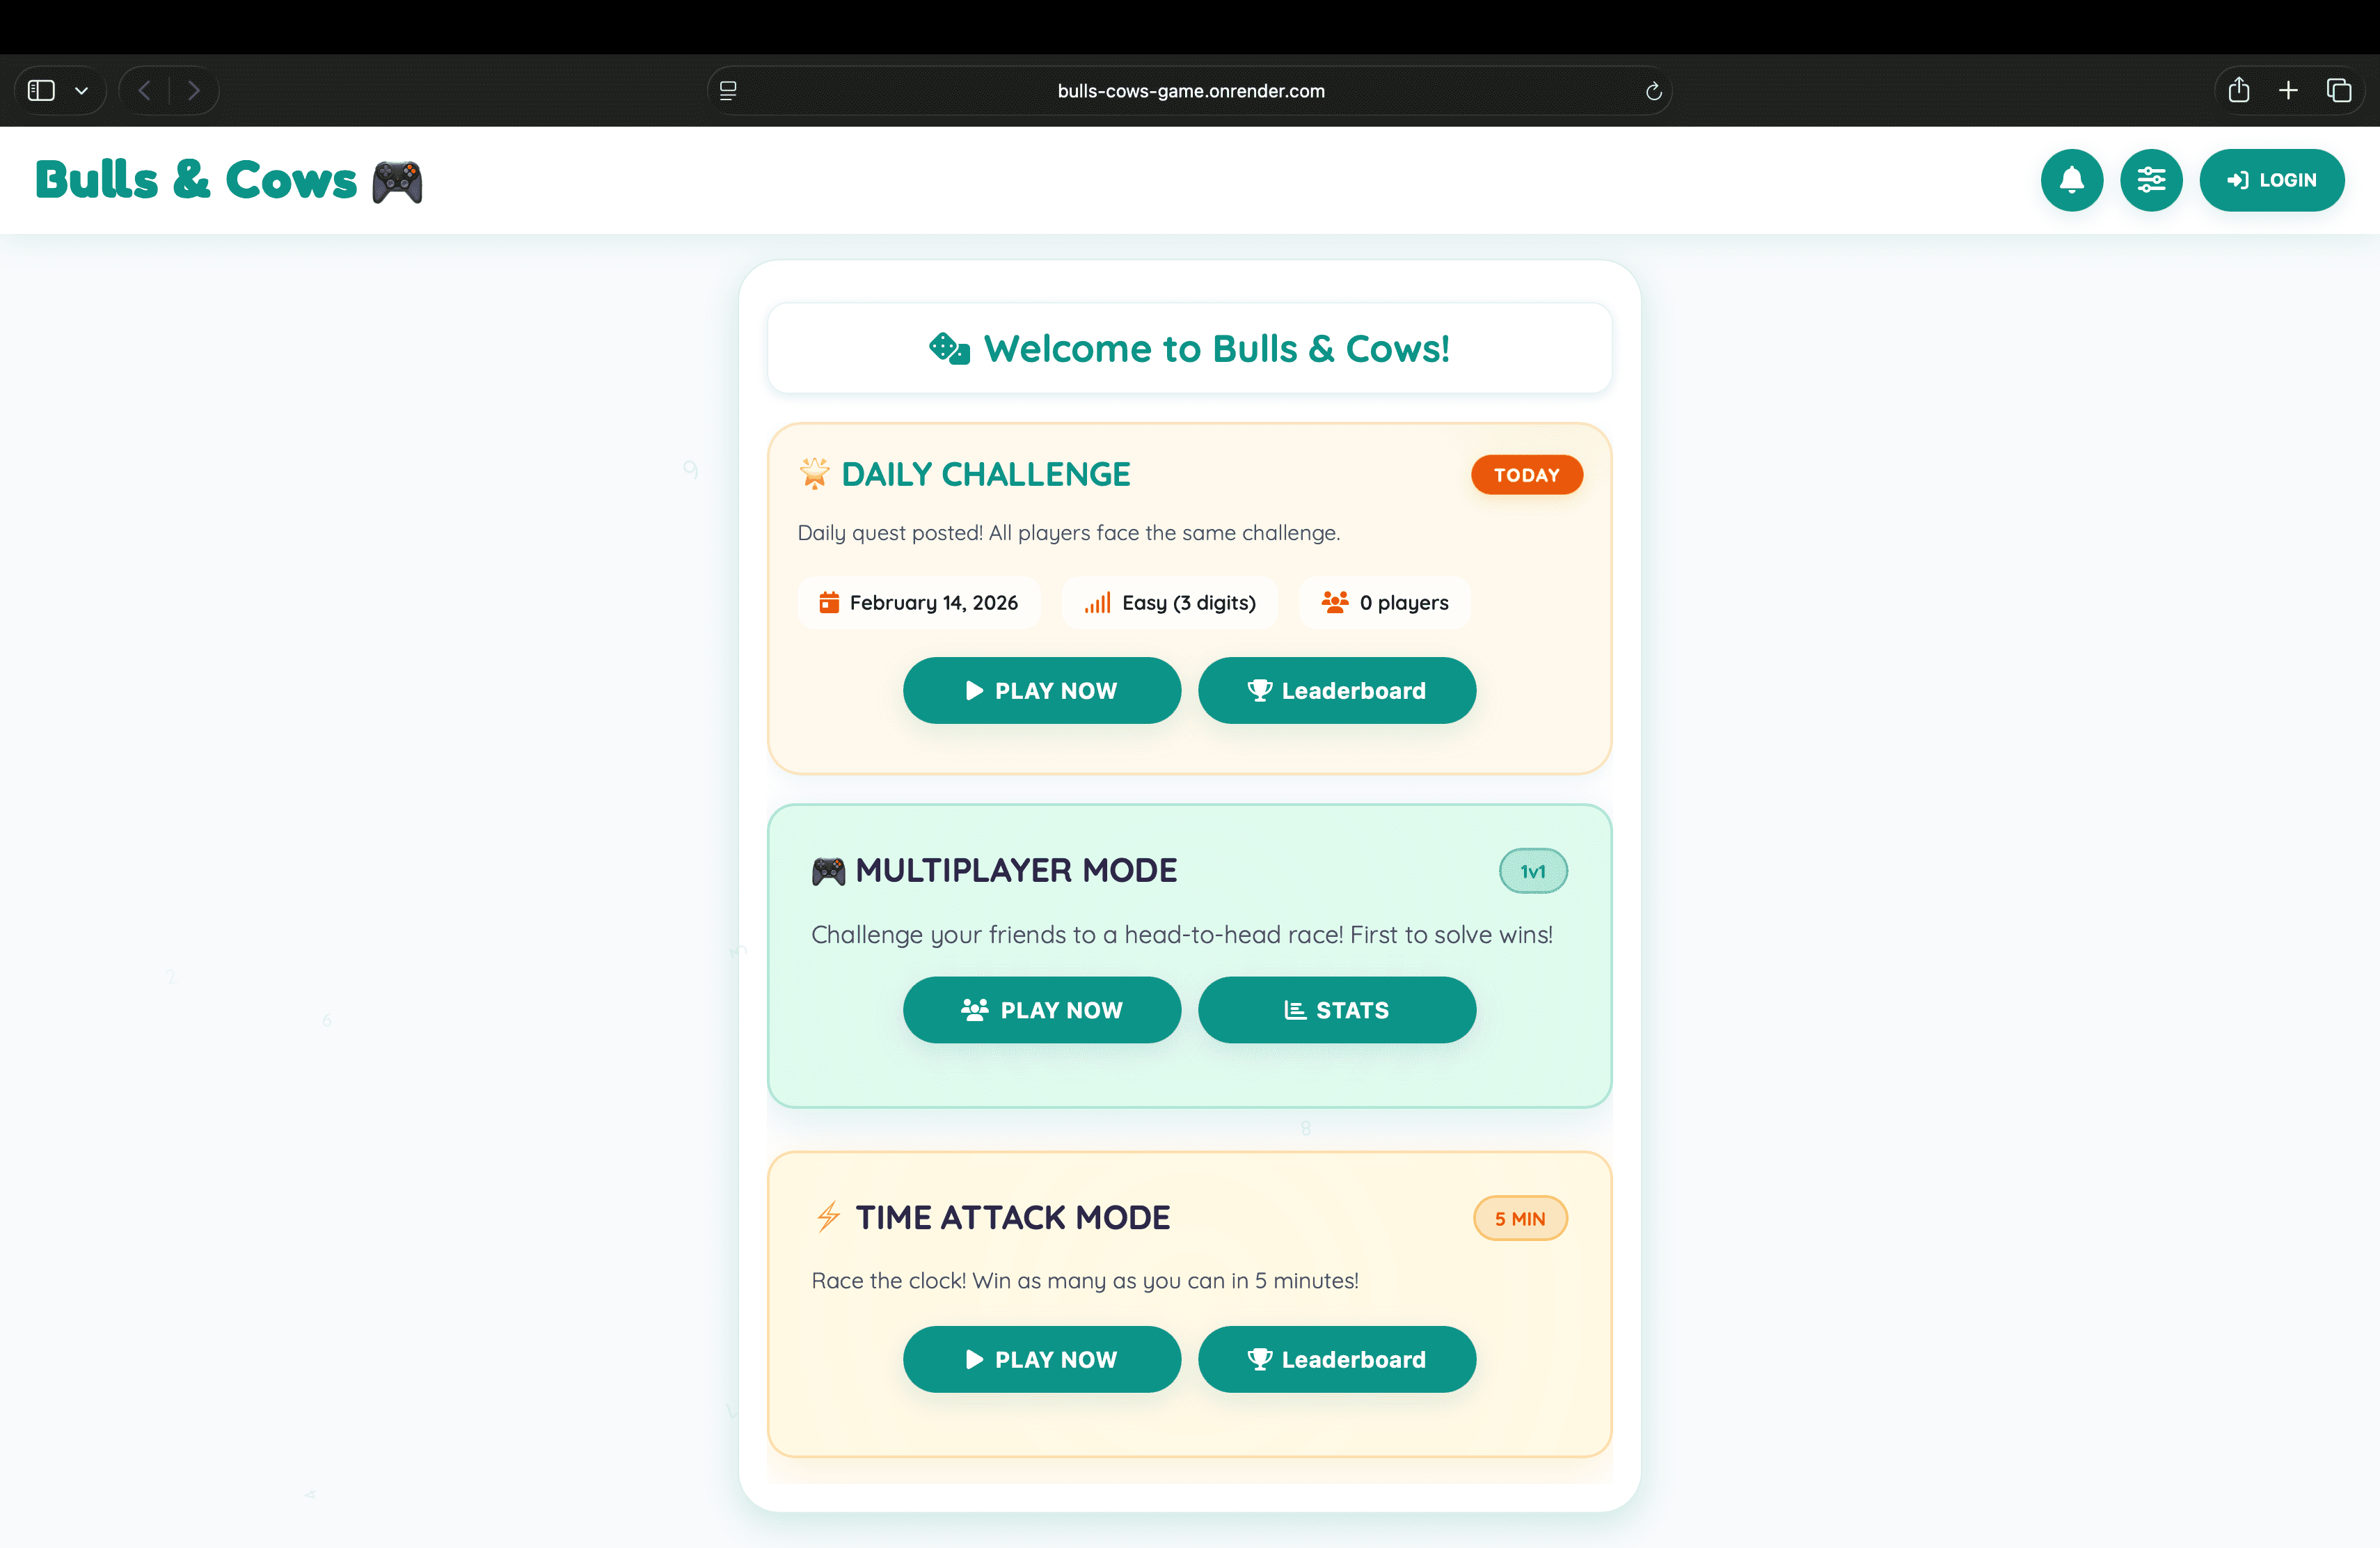Open settings sliders icon in header

tap(2150, 180)
